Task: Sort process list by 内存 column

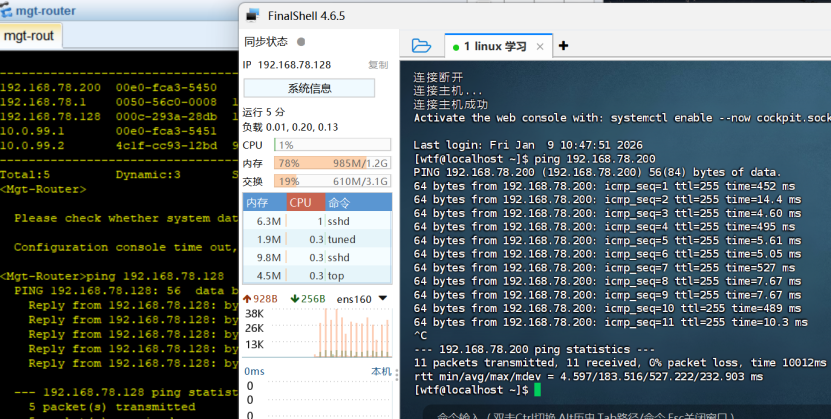Action: [x=265, y=202]
